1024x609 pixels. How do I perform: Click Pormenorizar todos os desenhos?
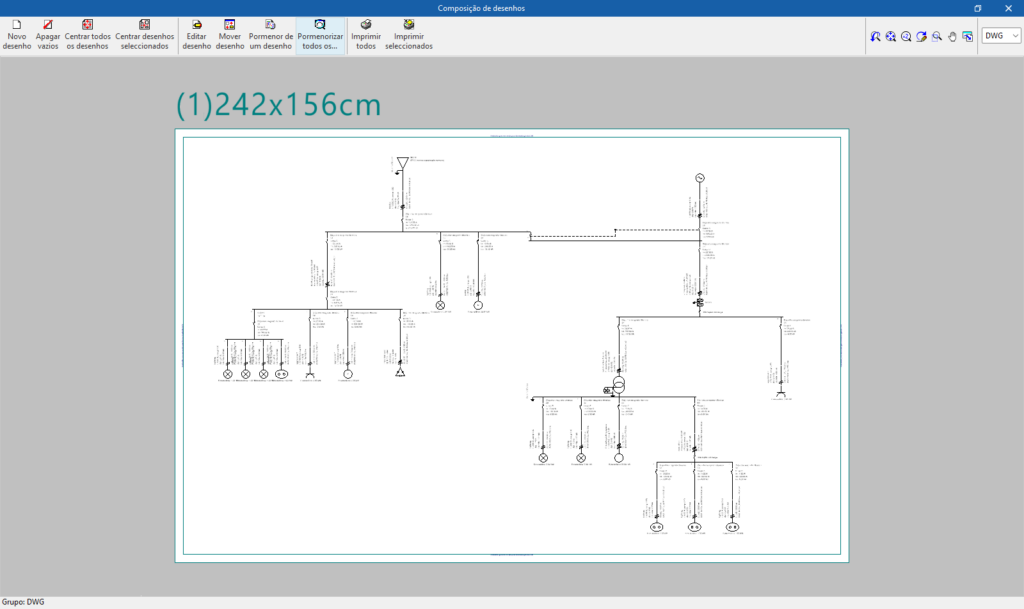321,35
